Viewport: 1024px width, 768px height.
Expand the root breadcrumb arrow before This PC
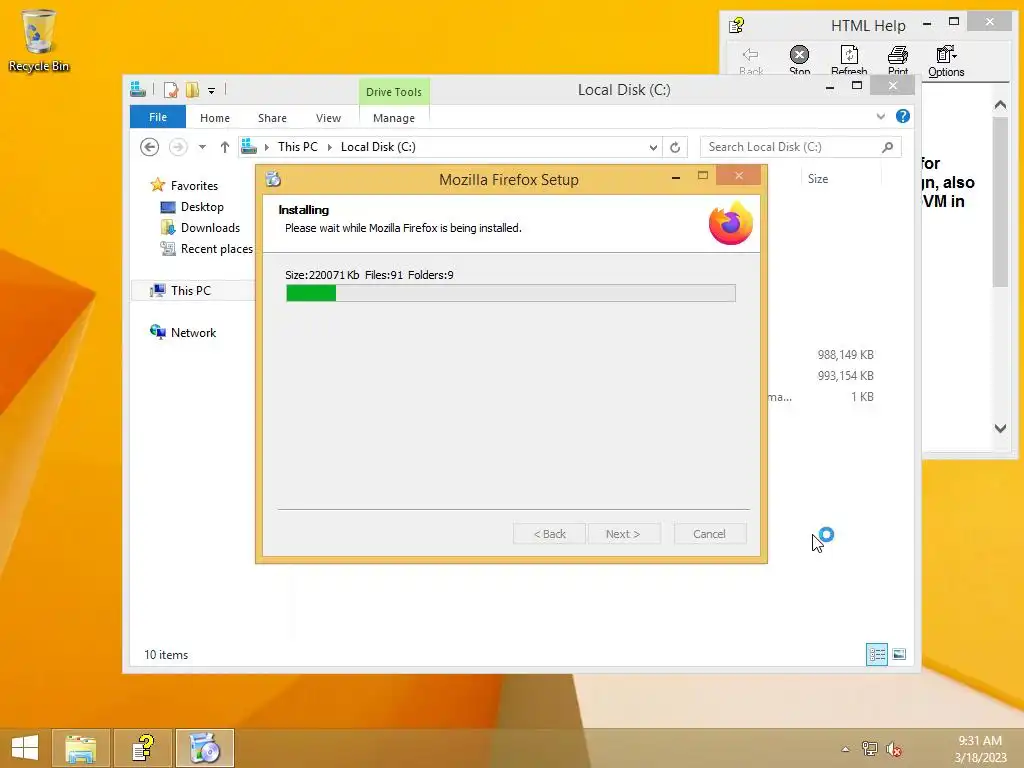tap(266, 148)
